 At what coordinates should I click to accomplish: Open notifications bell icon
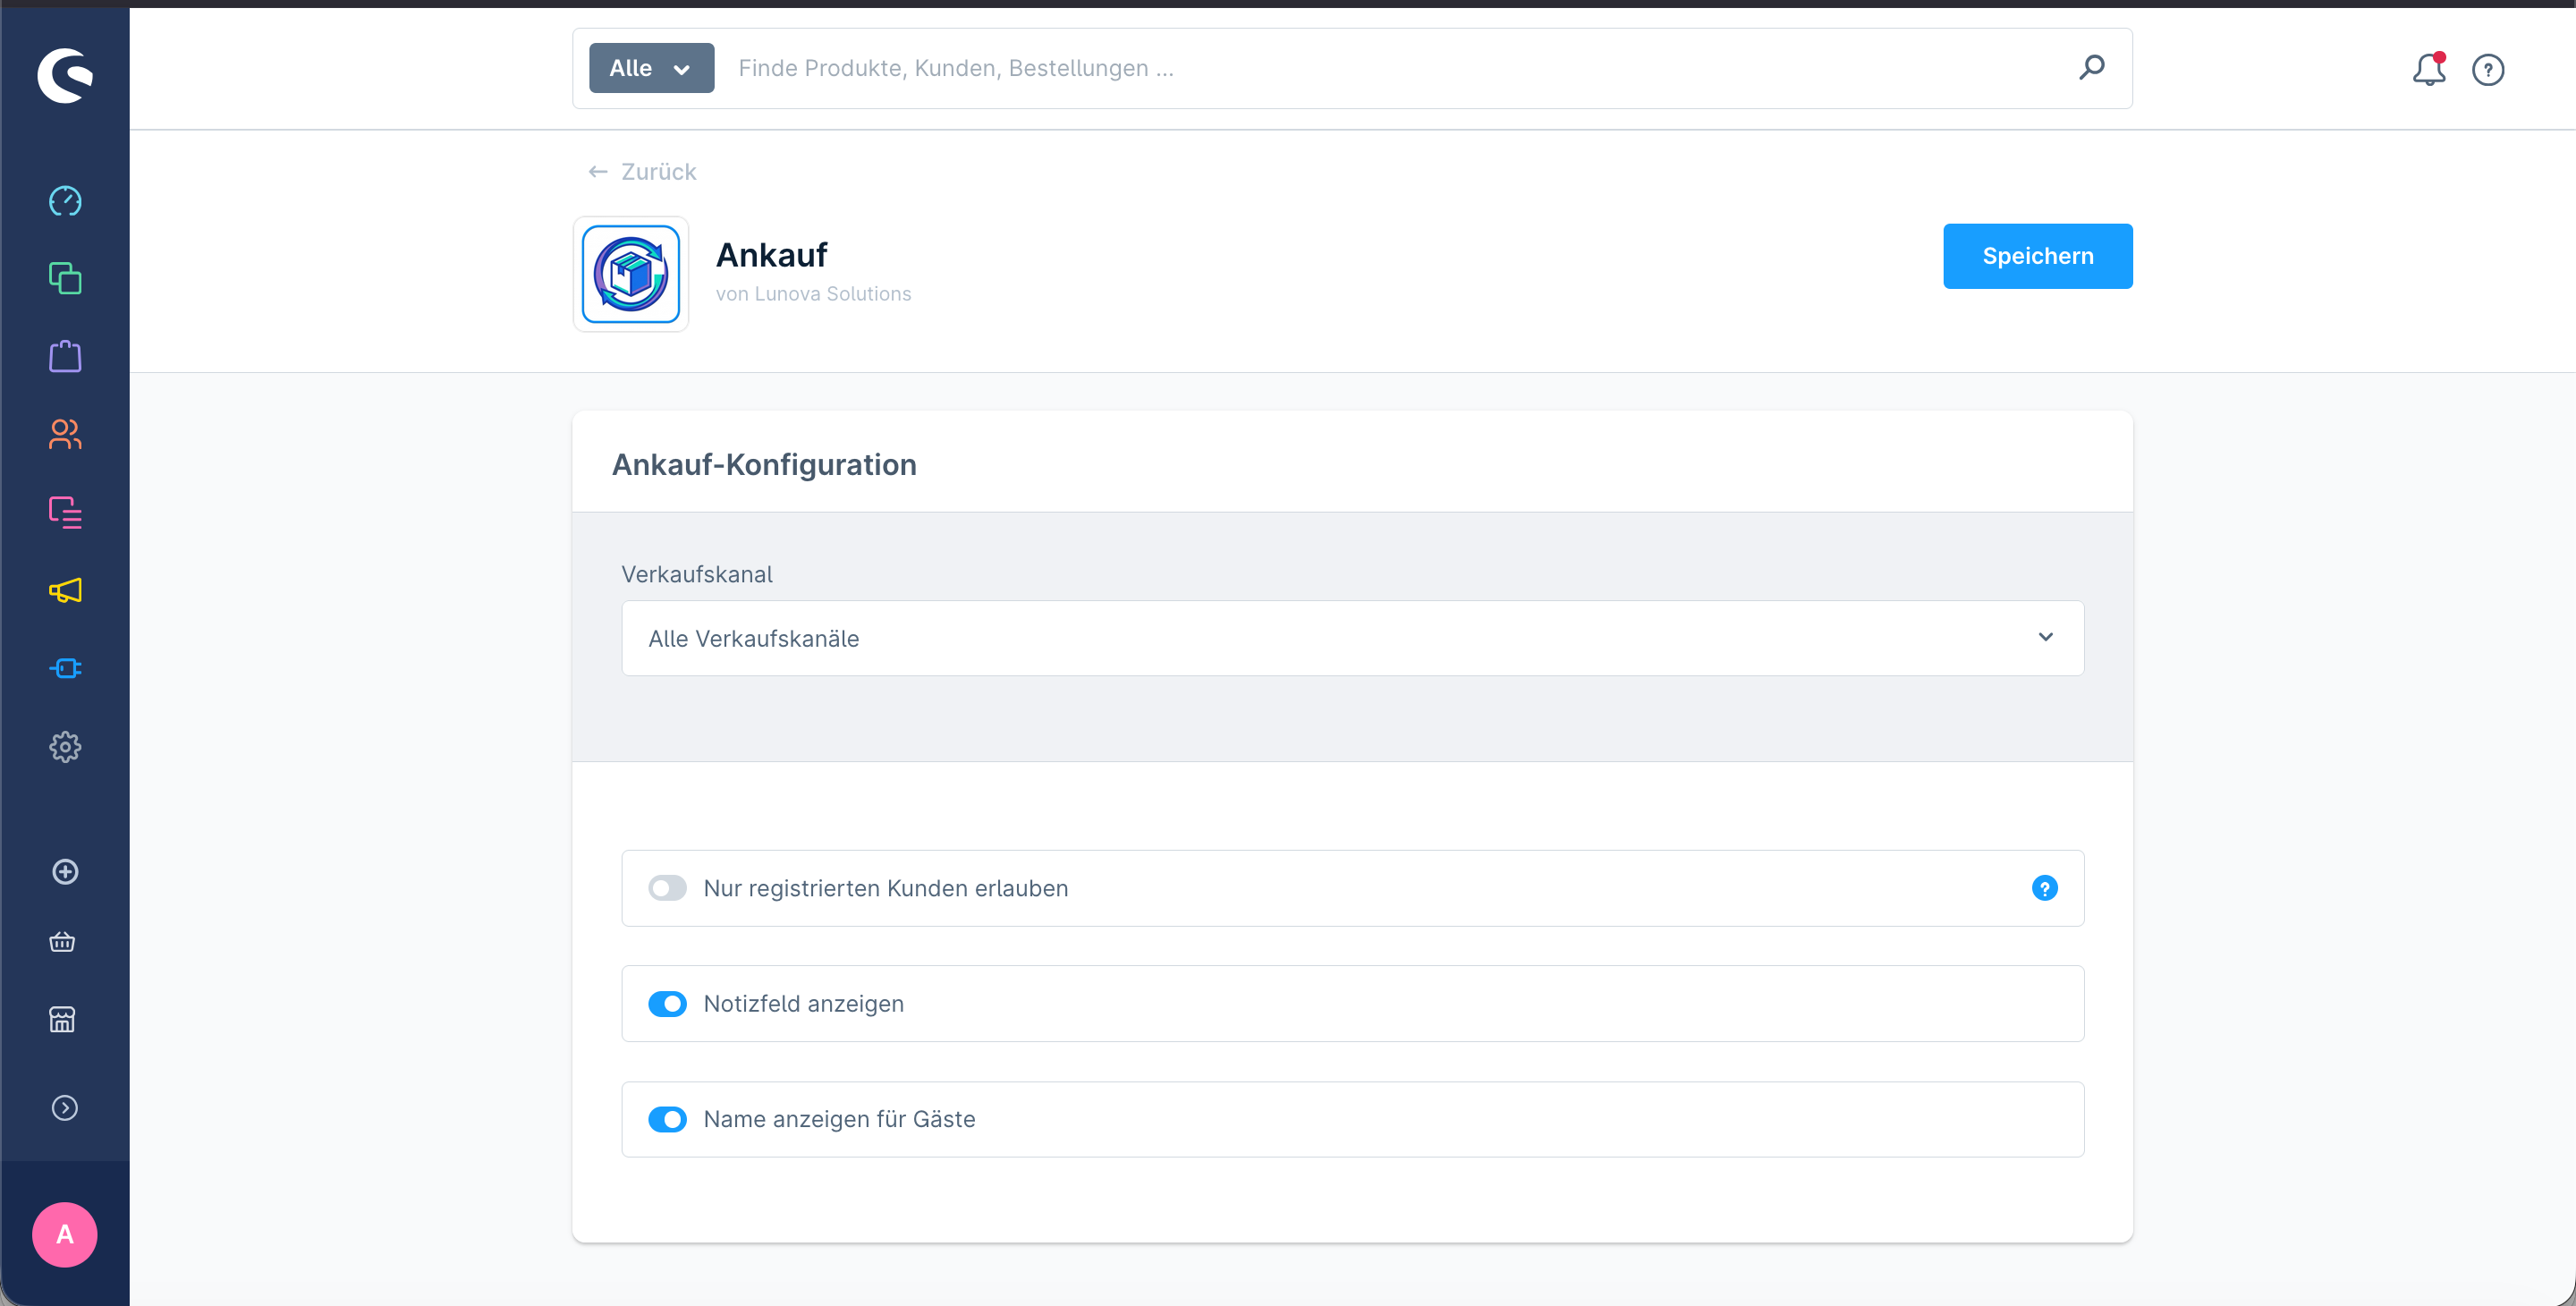coord(2429,69)
